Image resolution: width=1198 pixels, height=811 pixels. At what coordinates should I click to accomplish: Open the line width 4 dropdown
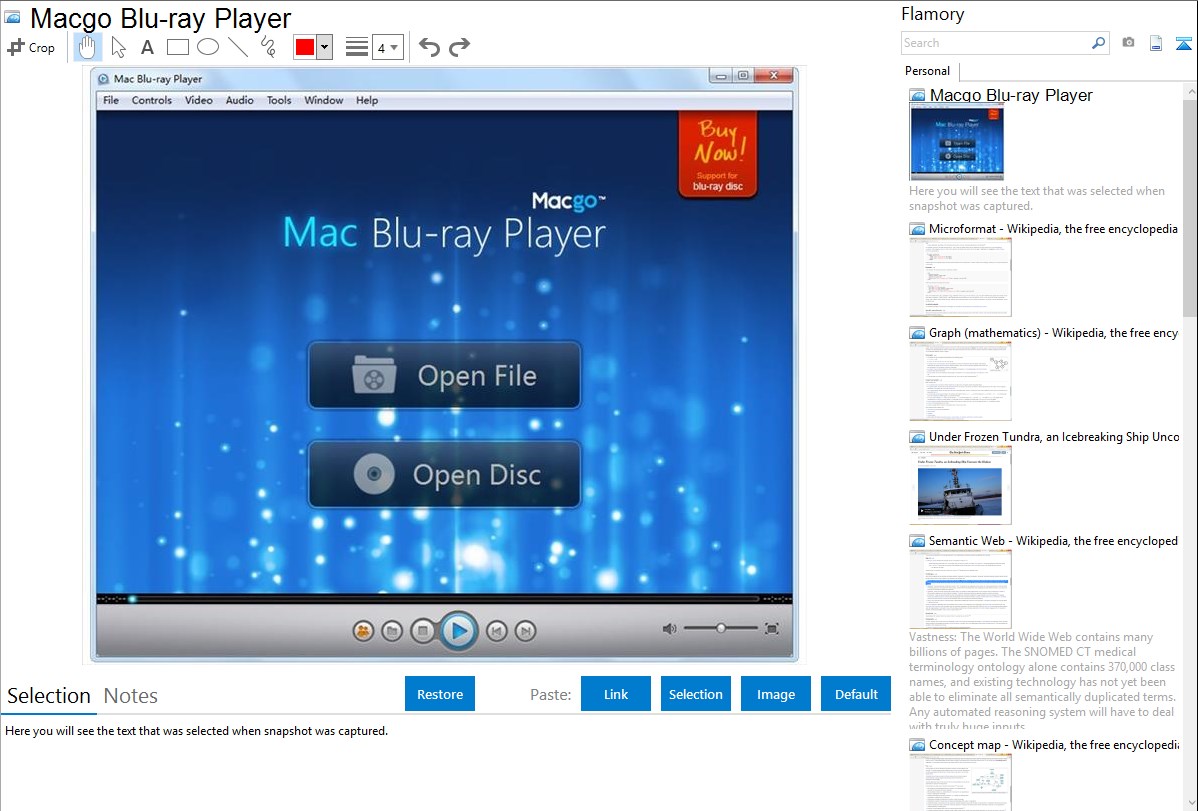(x=387, y=47)
